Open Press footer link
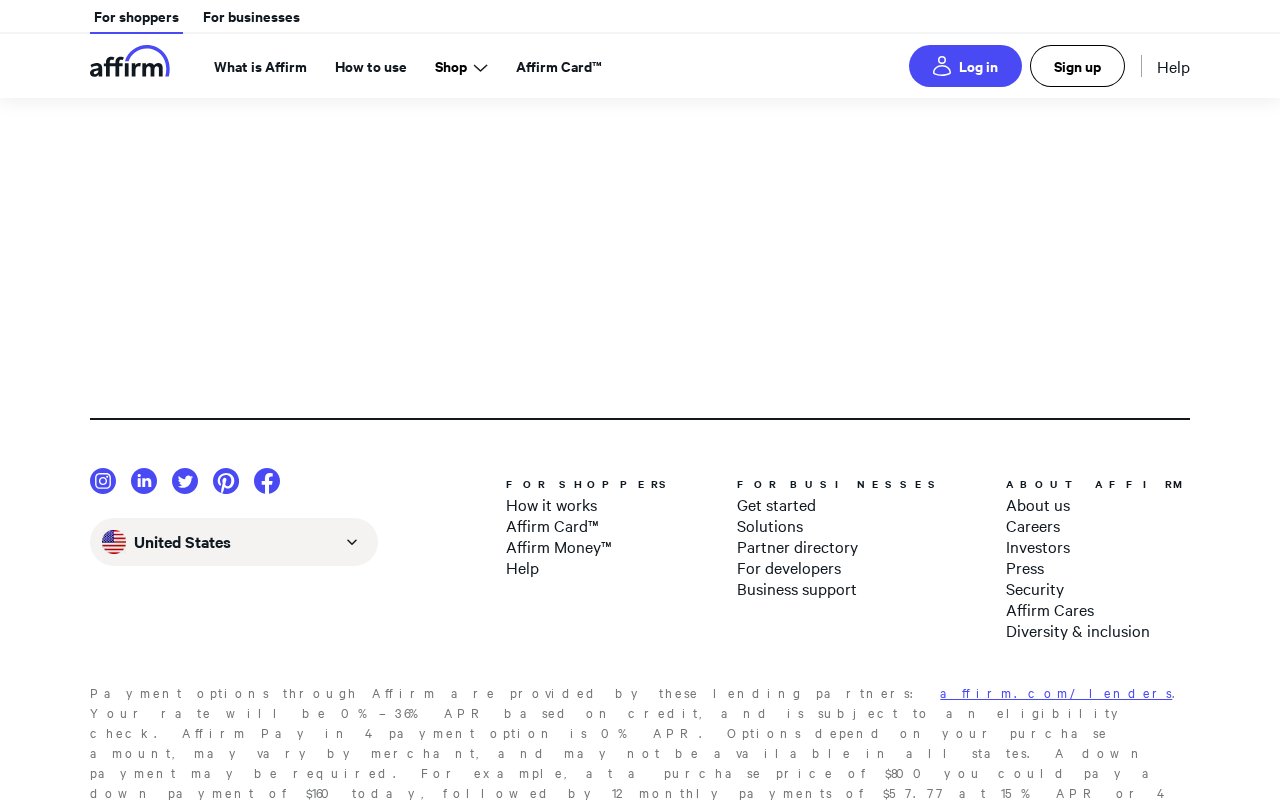 [x=1025, y=568]
